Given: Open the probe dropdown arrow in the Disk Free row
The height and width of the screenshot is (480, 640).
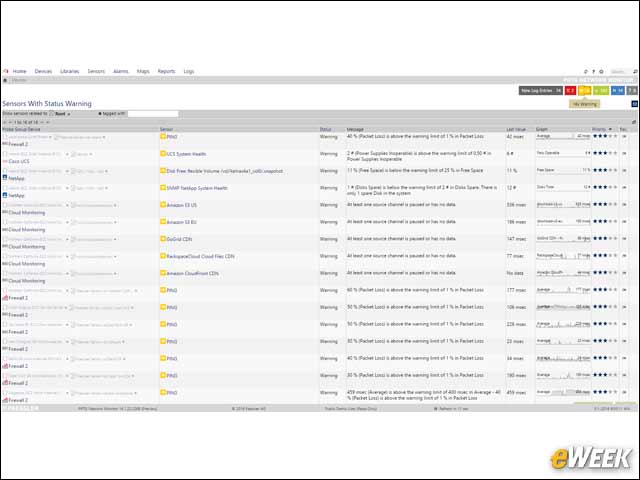Looking at the screenshot, I should click(x=67, y=171).
